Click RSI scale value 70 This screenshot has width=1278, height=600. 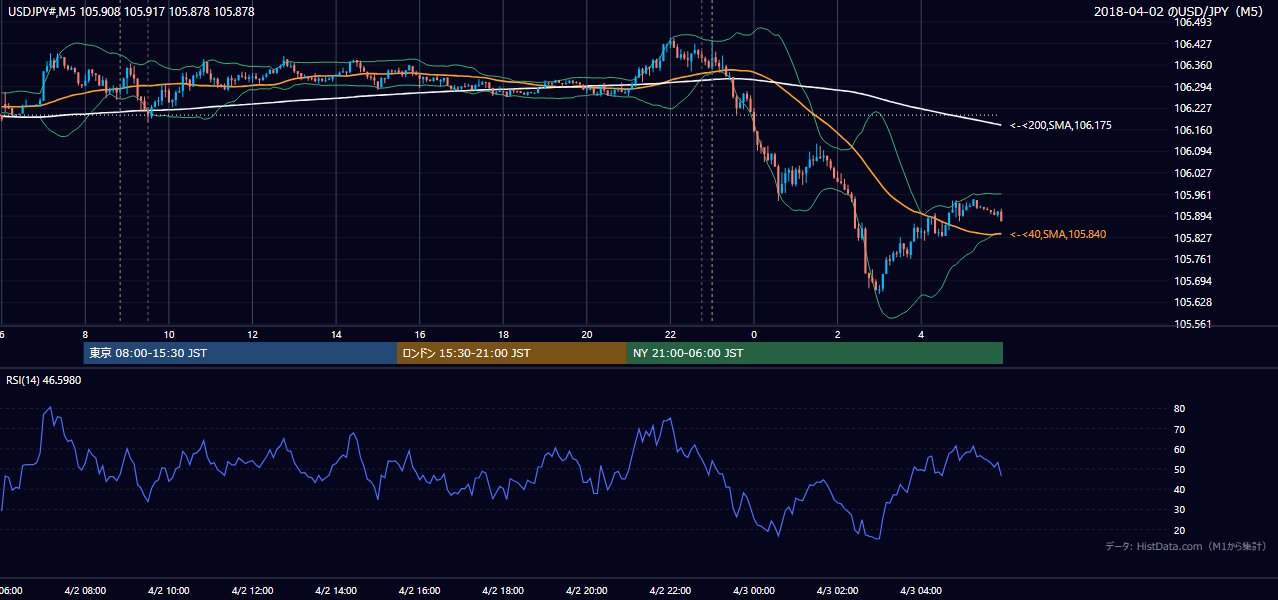pyautogui.click(x=1180, y=429)
